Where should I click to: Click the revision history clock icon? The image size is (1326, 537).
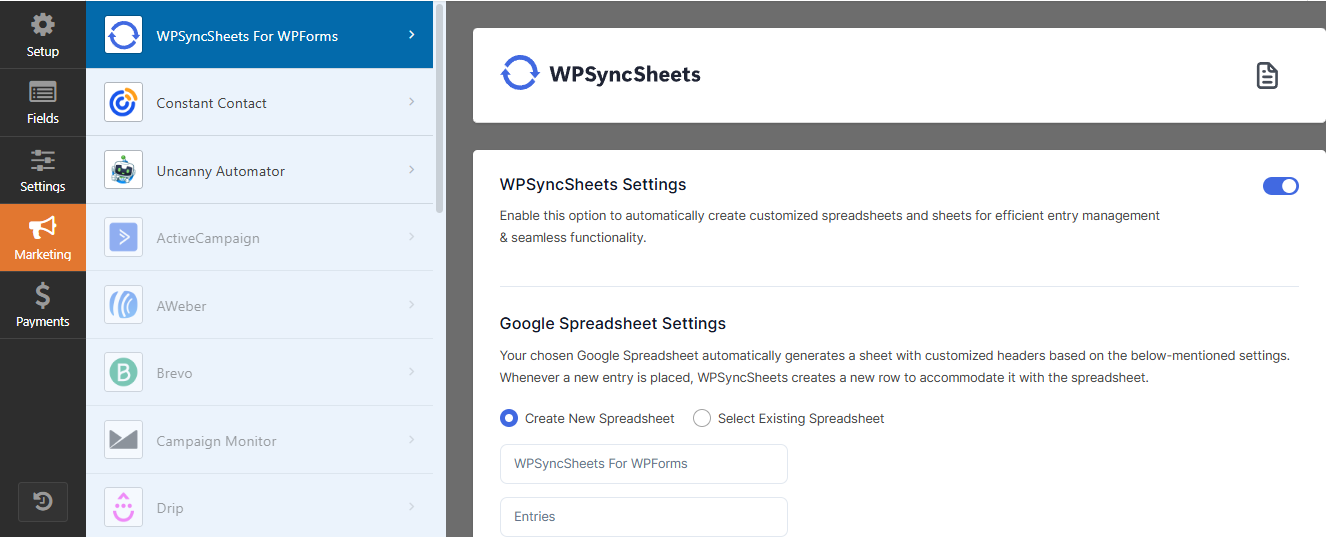(x=43, y=502)
